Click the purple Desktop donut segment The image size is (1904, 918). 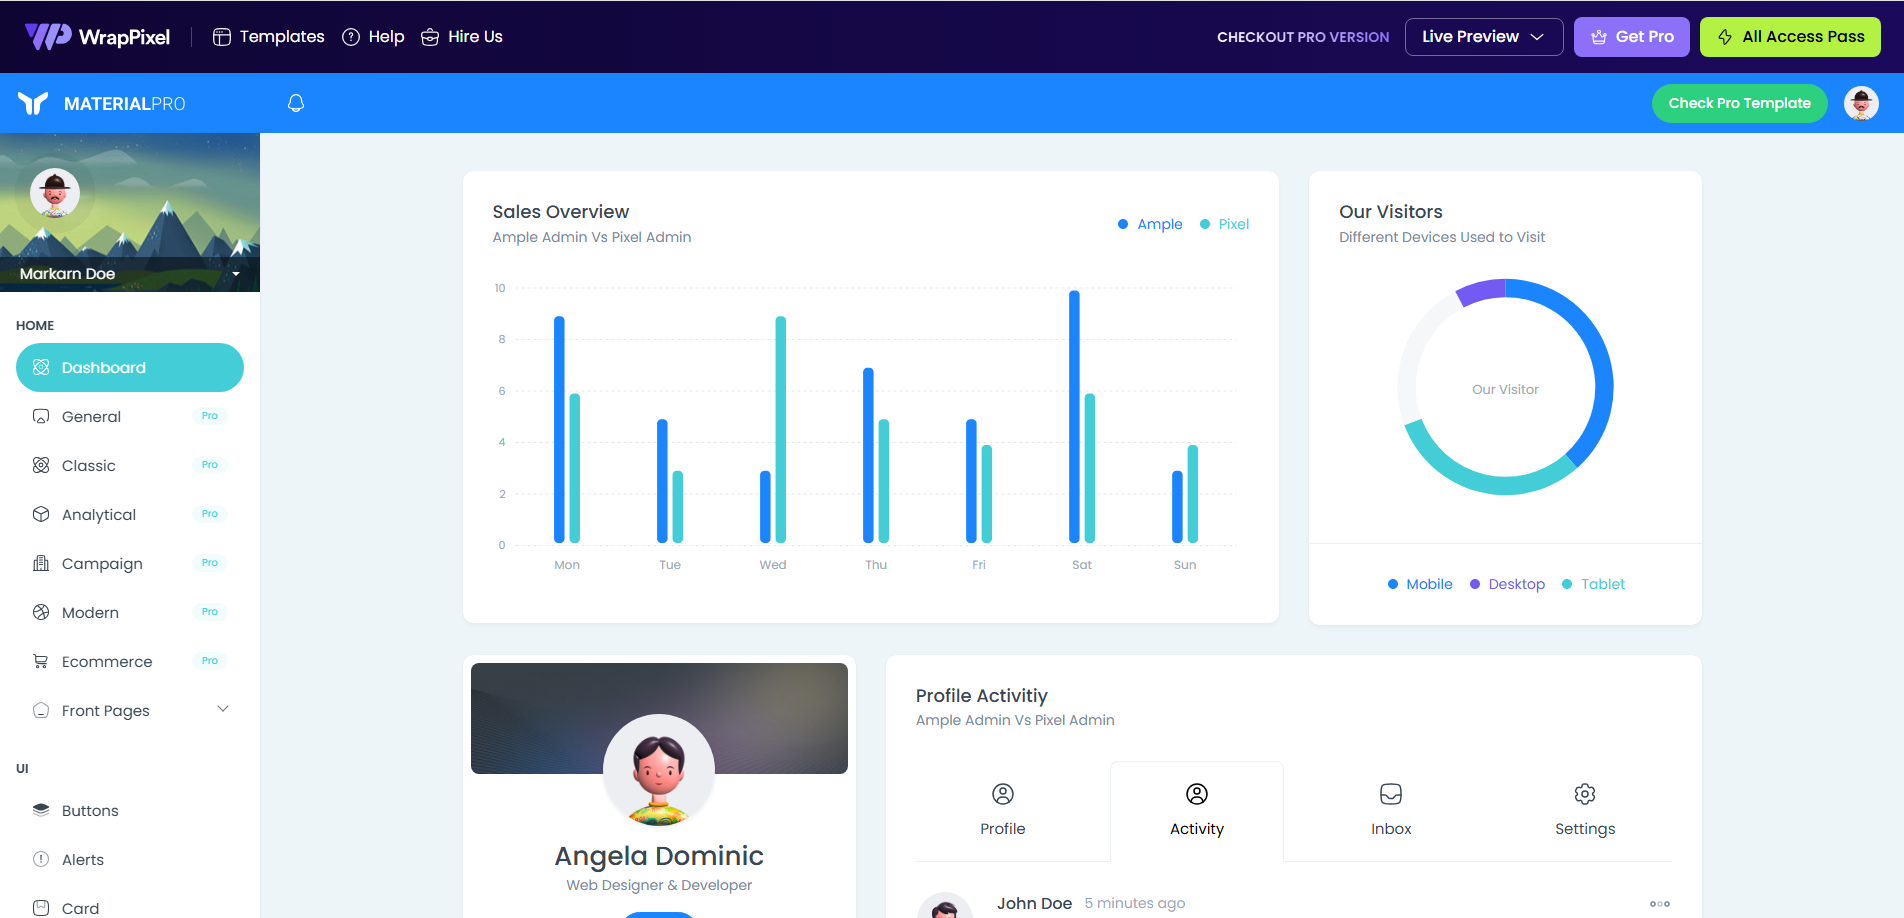coord(1482,291)
